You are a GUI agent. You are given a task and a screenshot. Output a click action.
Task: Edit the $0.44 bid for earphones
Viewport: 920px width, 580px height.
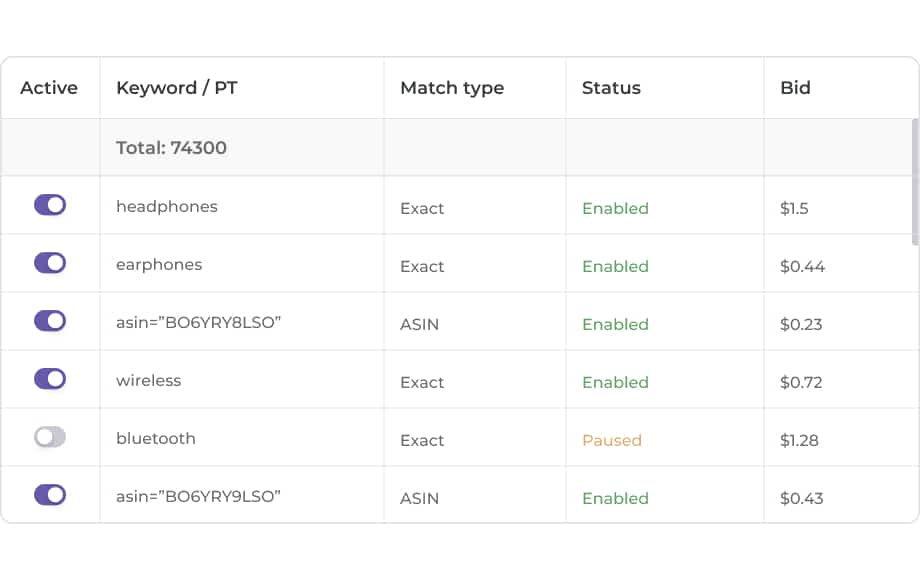(x=802, y=267)
